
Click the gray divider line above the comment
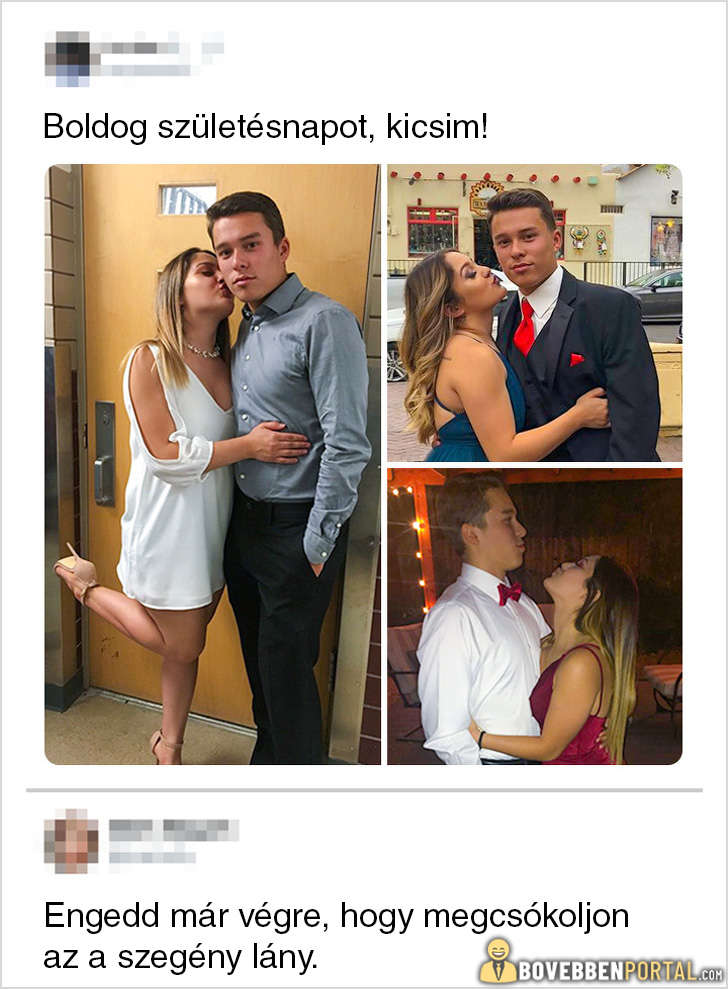pos(364,790)
